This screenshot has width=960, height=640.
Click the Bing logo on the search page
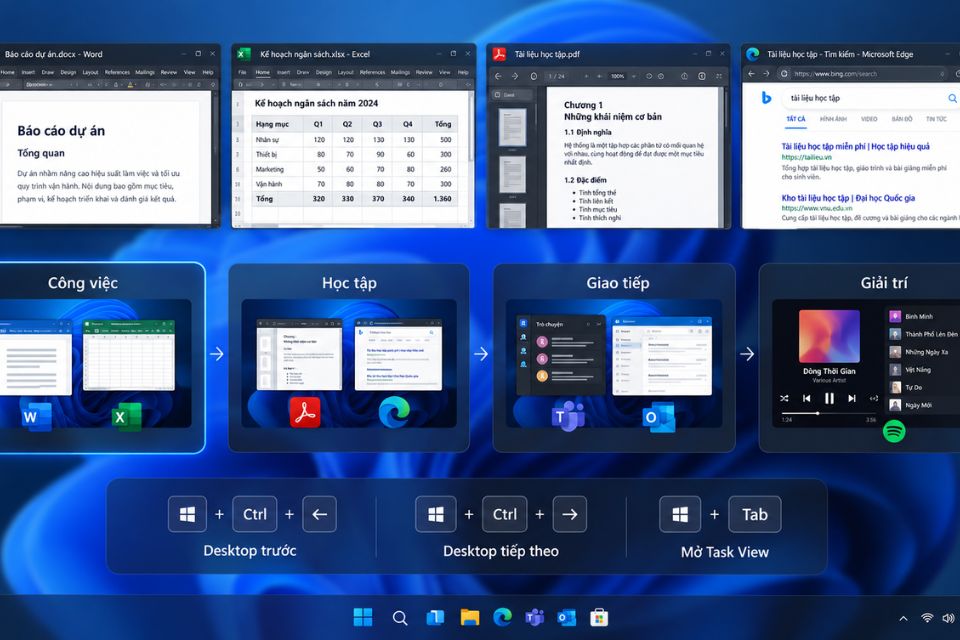point(766,97)
